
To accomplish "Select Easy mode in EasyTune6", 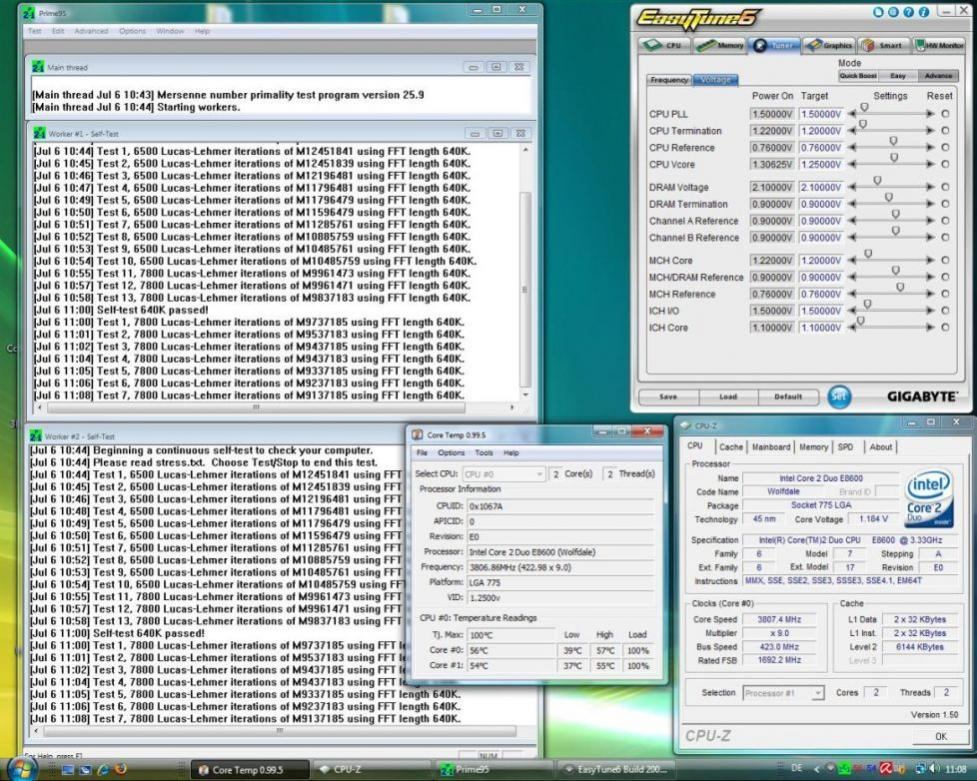I will (x=898, y=75).
